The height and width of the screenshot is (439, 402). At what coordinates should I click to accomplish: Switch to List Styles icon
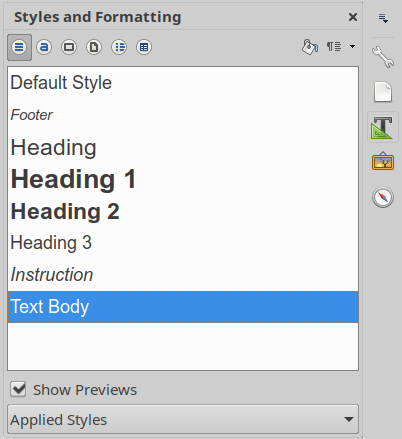coord(119,47)
